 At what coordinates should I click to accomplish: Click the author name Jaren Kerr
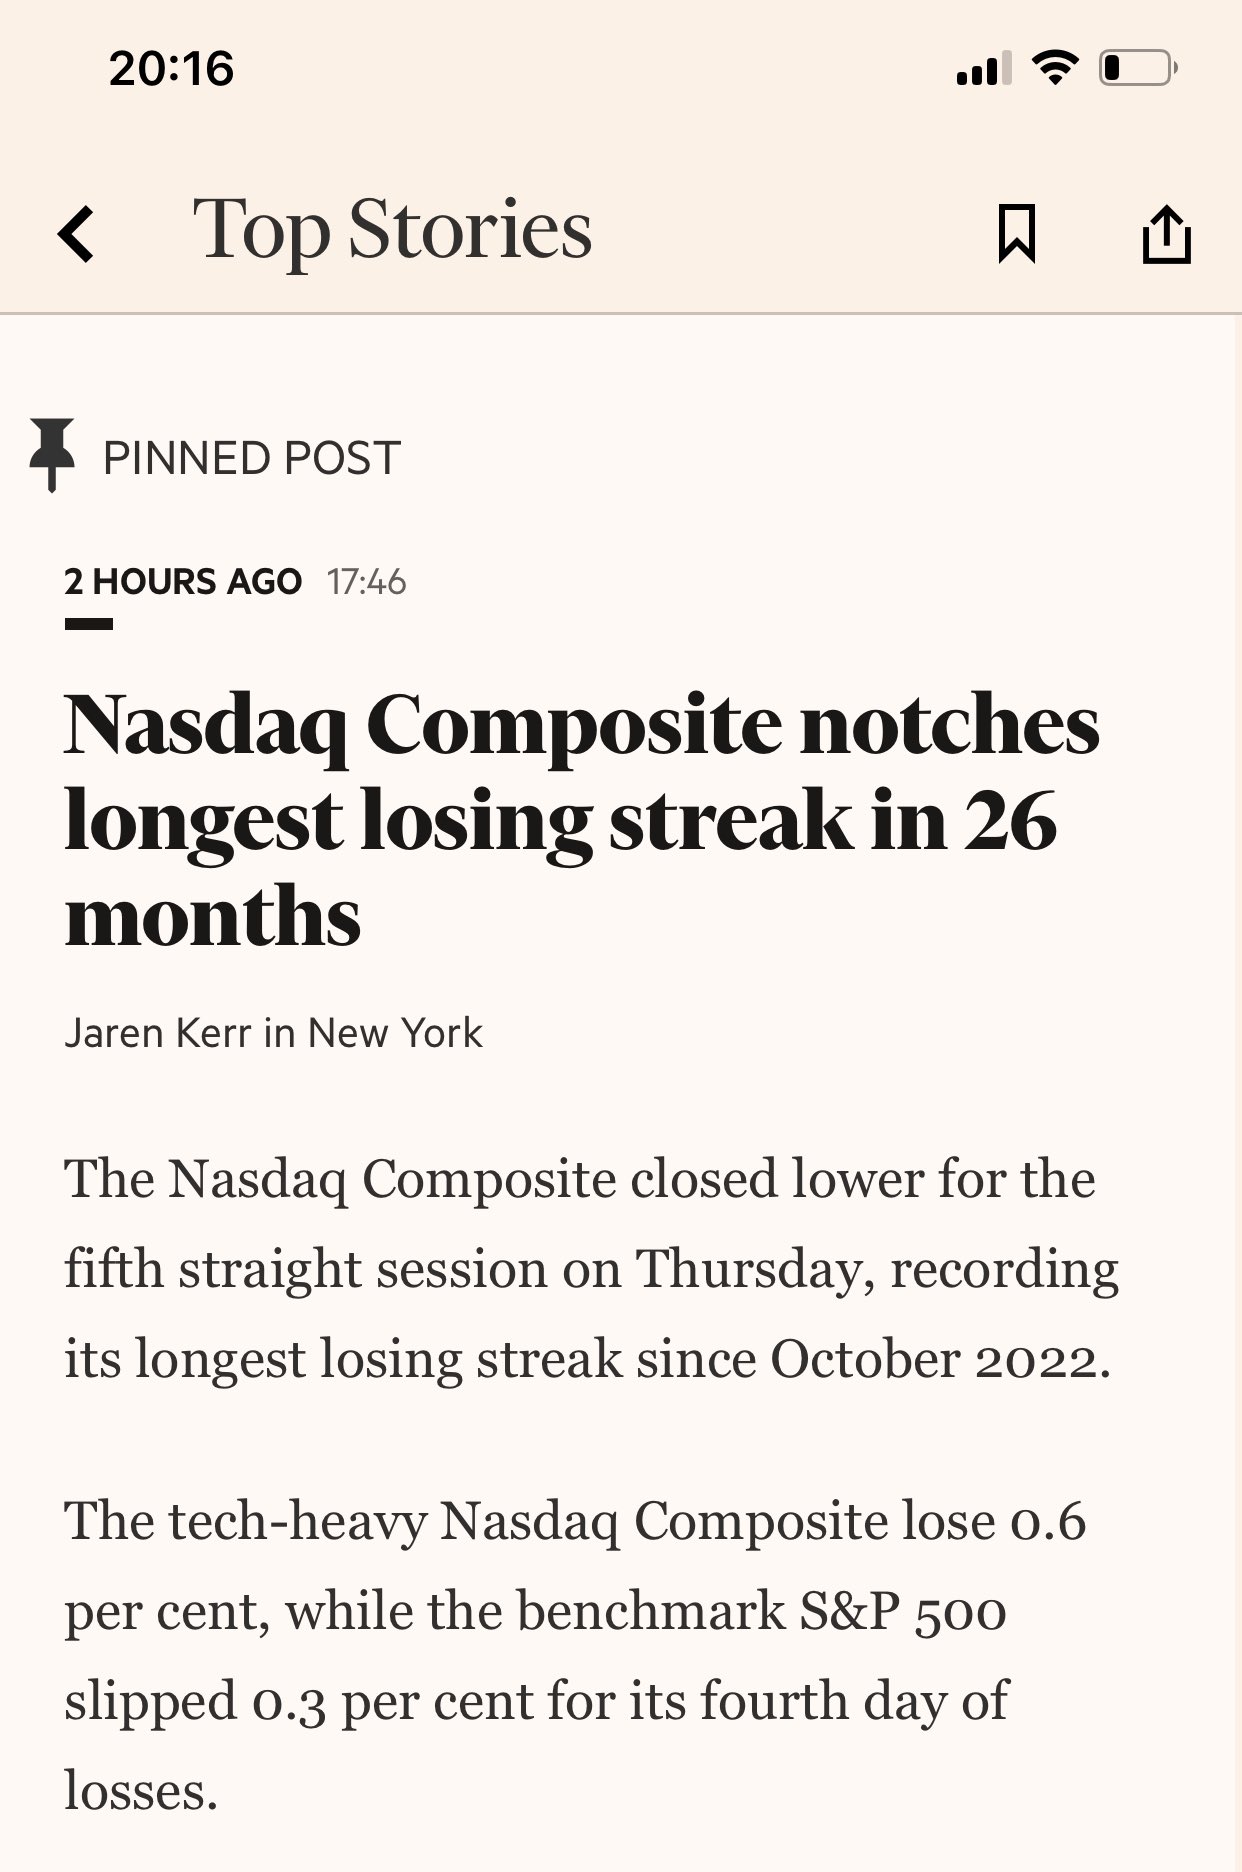coord(157,1033)
